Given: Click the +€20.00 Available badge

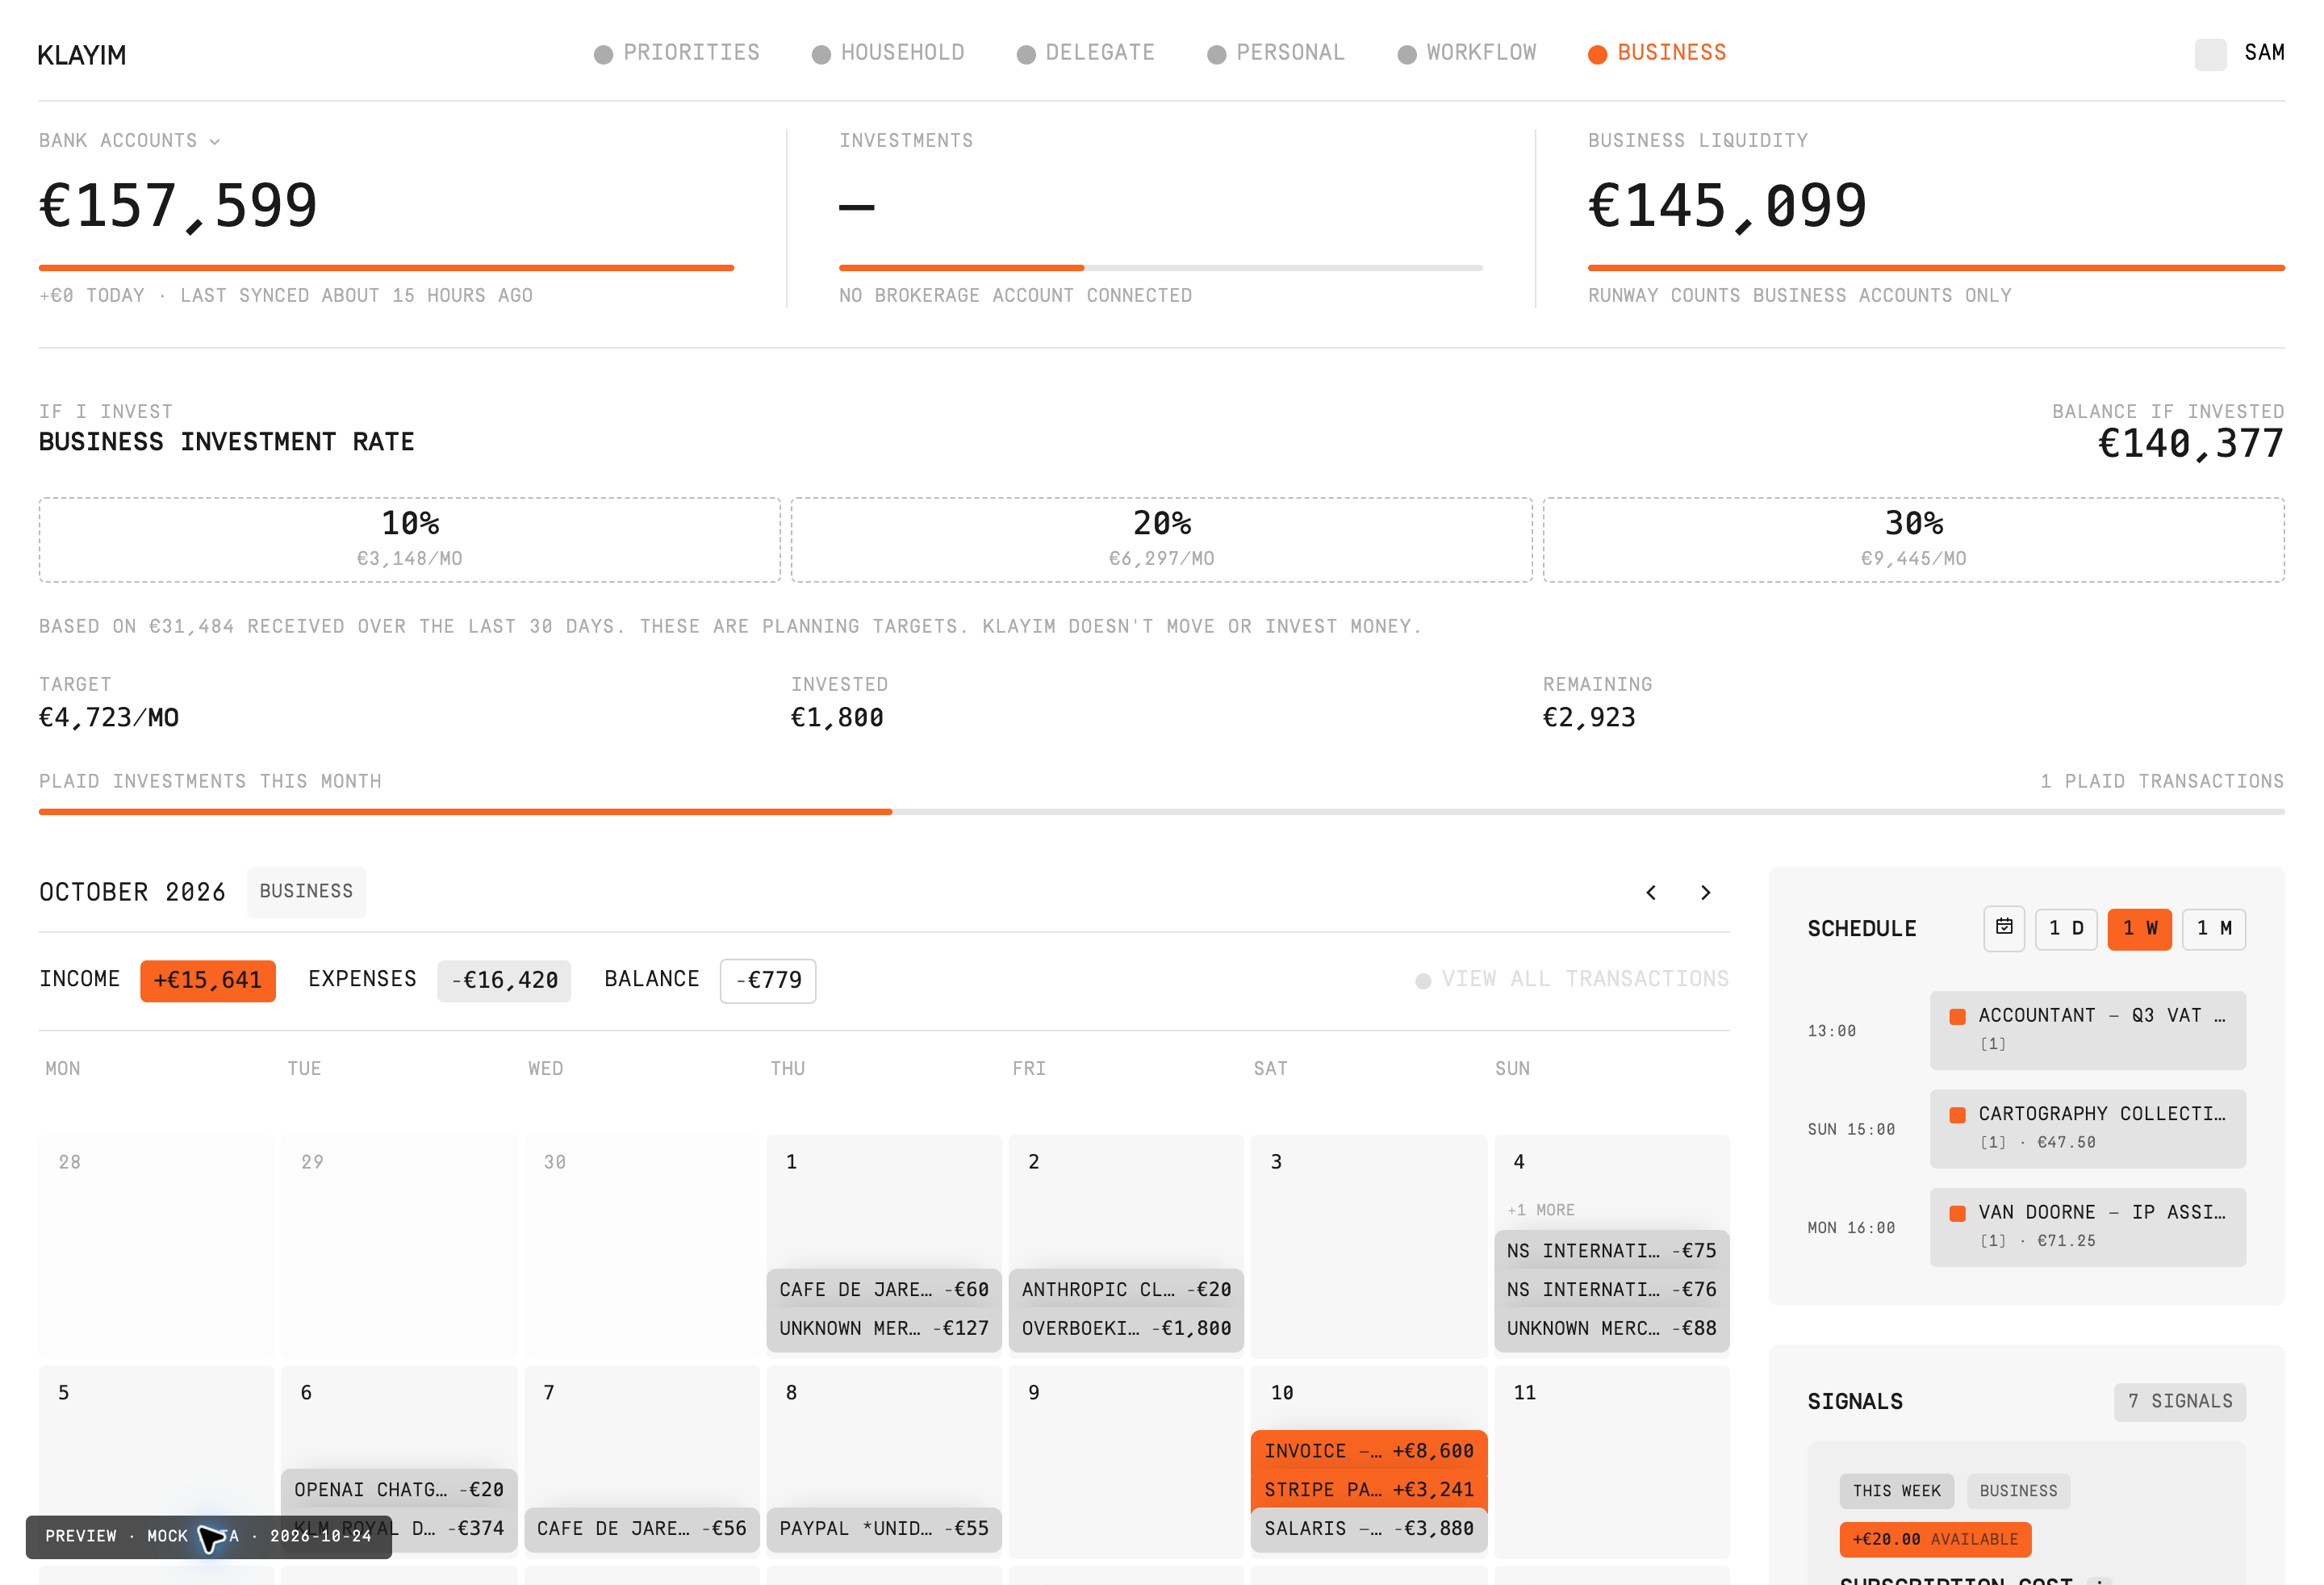Looking at the screenshot, I should [x=1935, y=1539].
